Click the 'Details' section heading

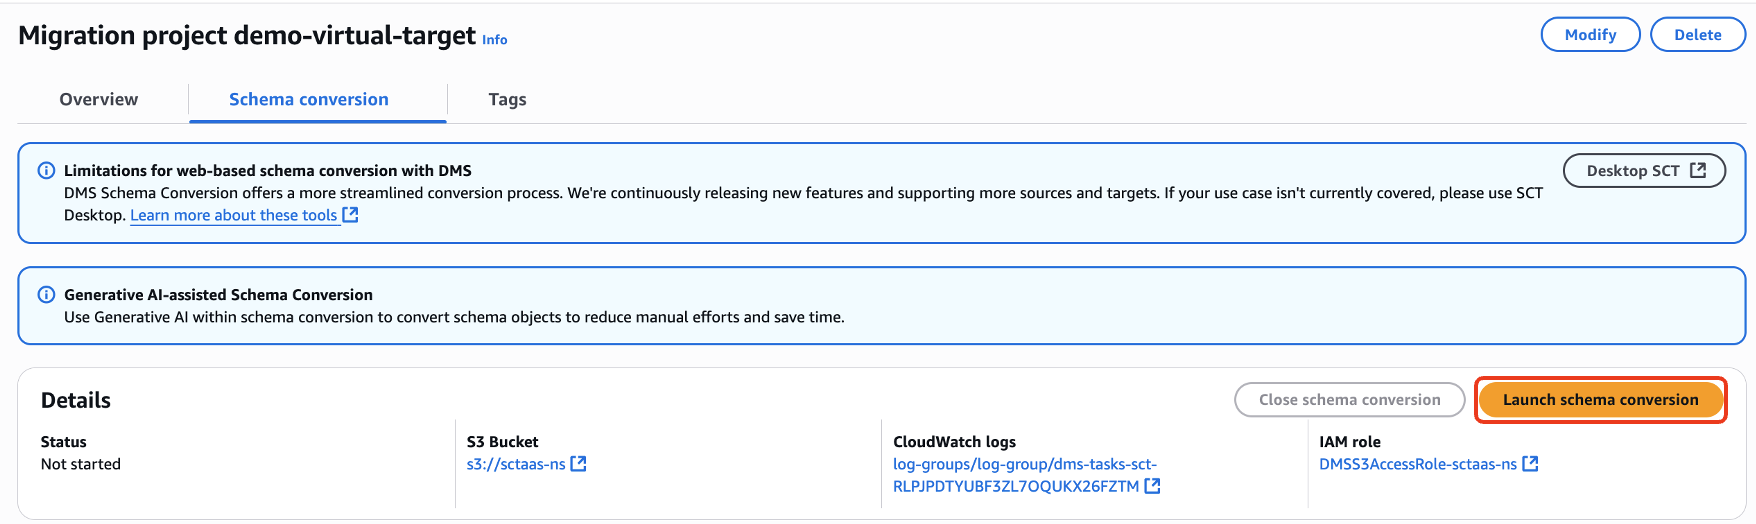click(76, 400)
